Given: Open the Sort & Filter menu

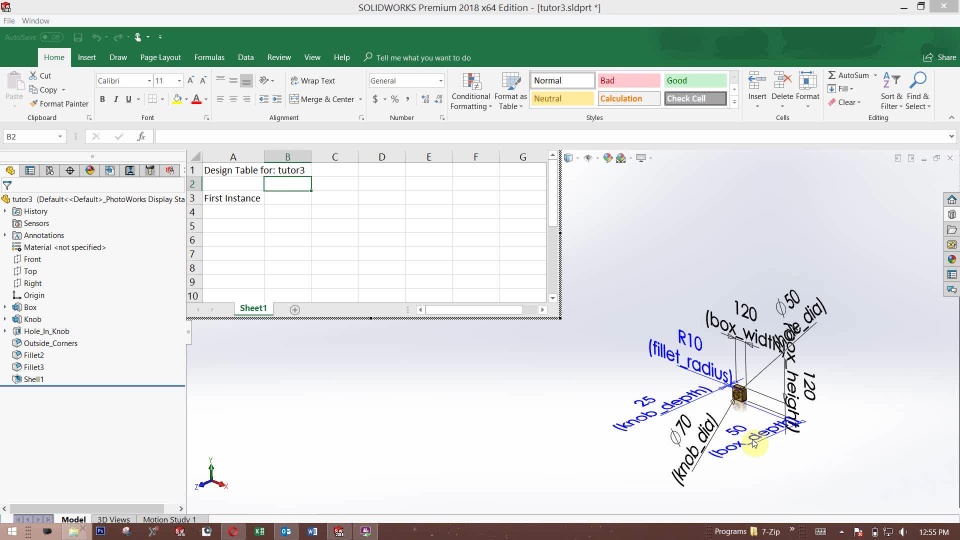Looking at the screenshot, I should tap(891, 91).
